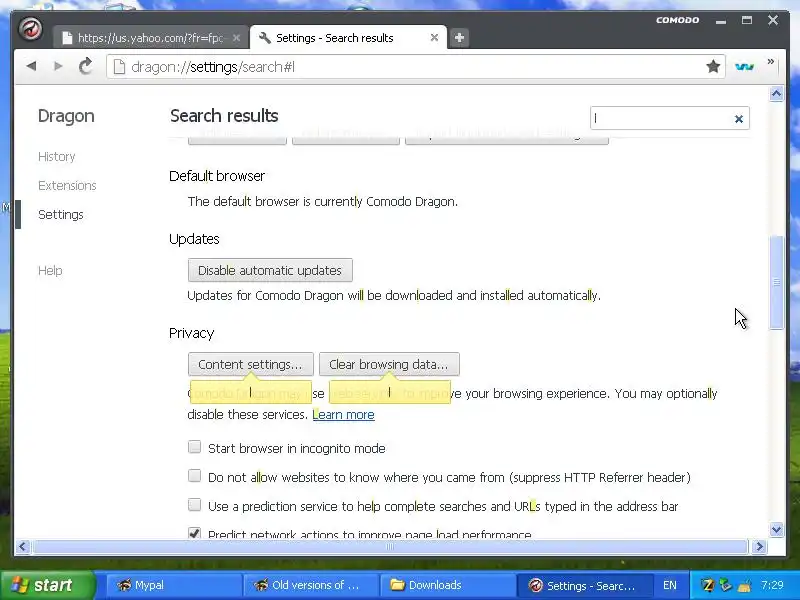Close the Yahoo tab
This screenshot has width=800, height=600.
pos(236,38)
